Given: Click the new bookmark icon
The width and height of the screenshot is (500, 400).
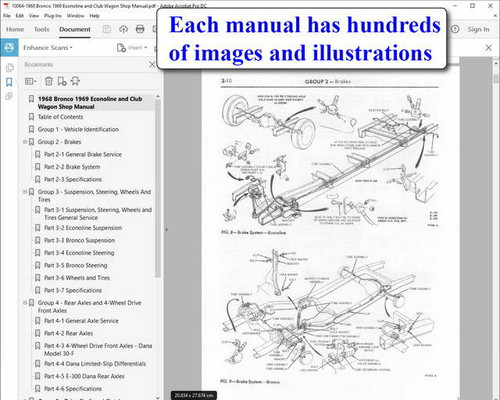Looking at the screenshot, I should pos(62,81).
